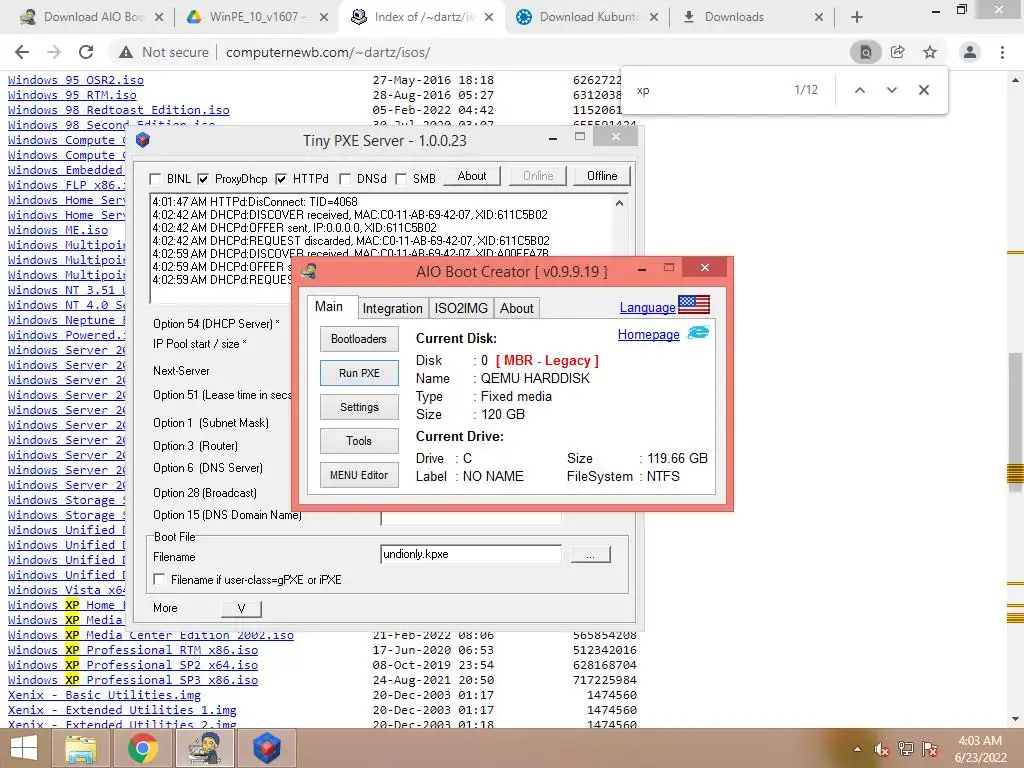Uncheck the ProxyDhcp checkbox
This screenshot has height=768, width=1024.
coord(203,179)
